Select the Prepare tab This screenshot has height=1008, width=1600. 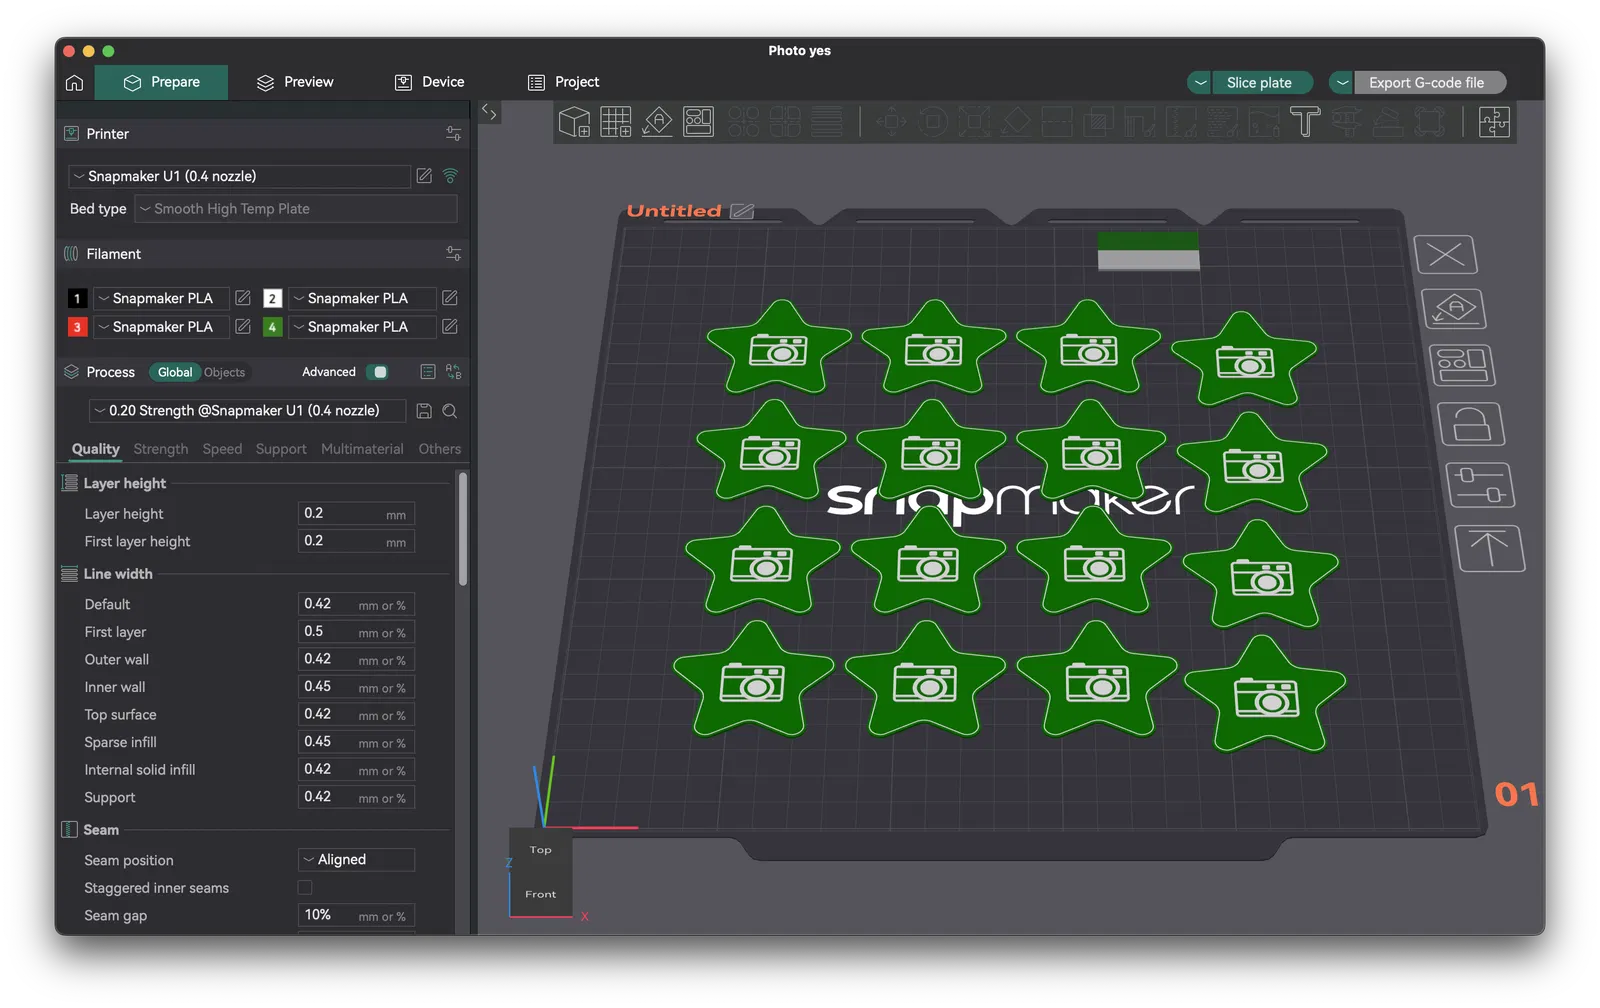click(161, 82)
